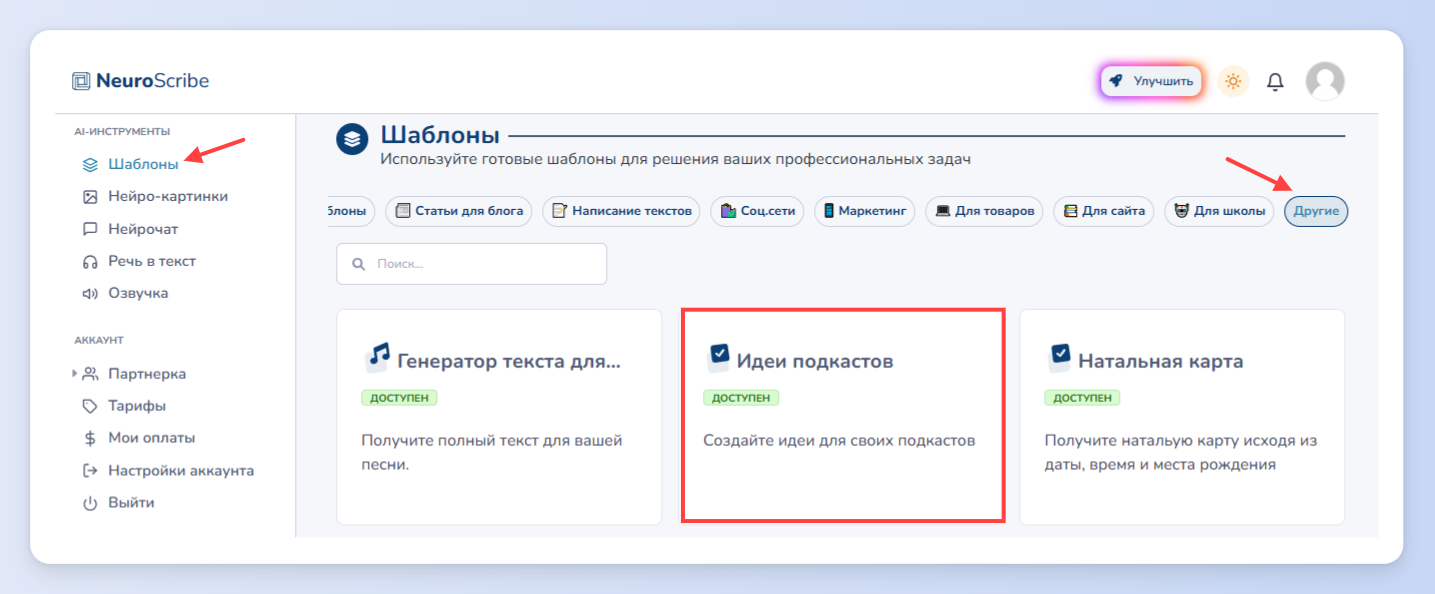Click the image icon beside Нейро-картинки

click(x=90, y=197)
